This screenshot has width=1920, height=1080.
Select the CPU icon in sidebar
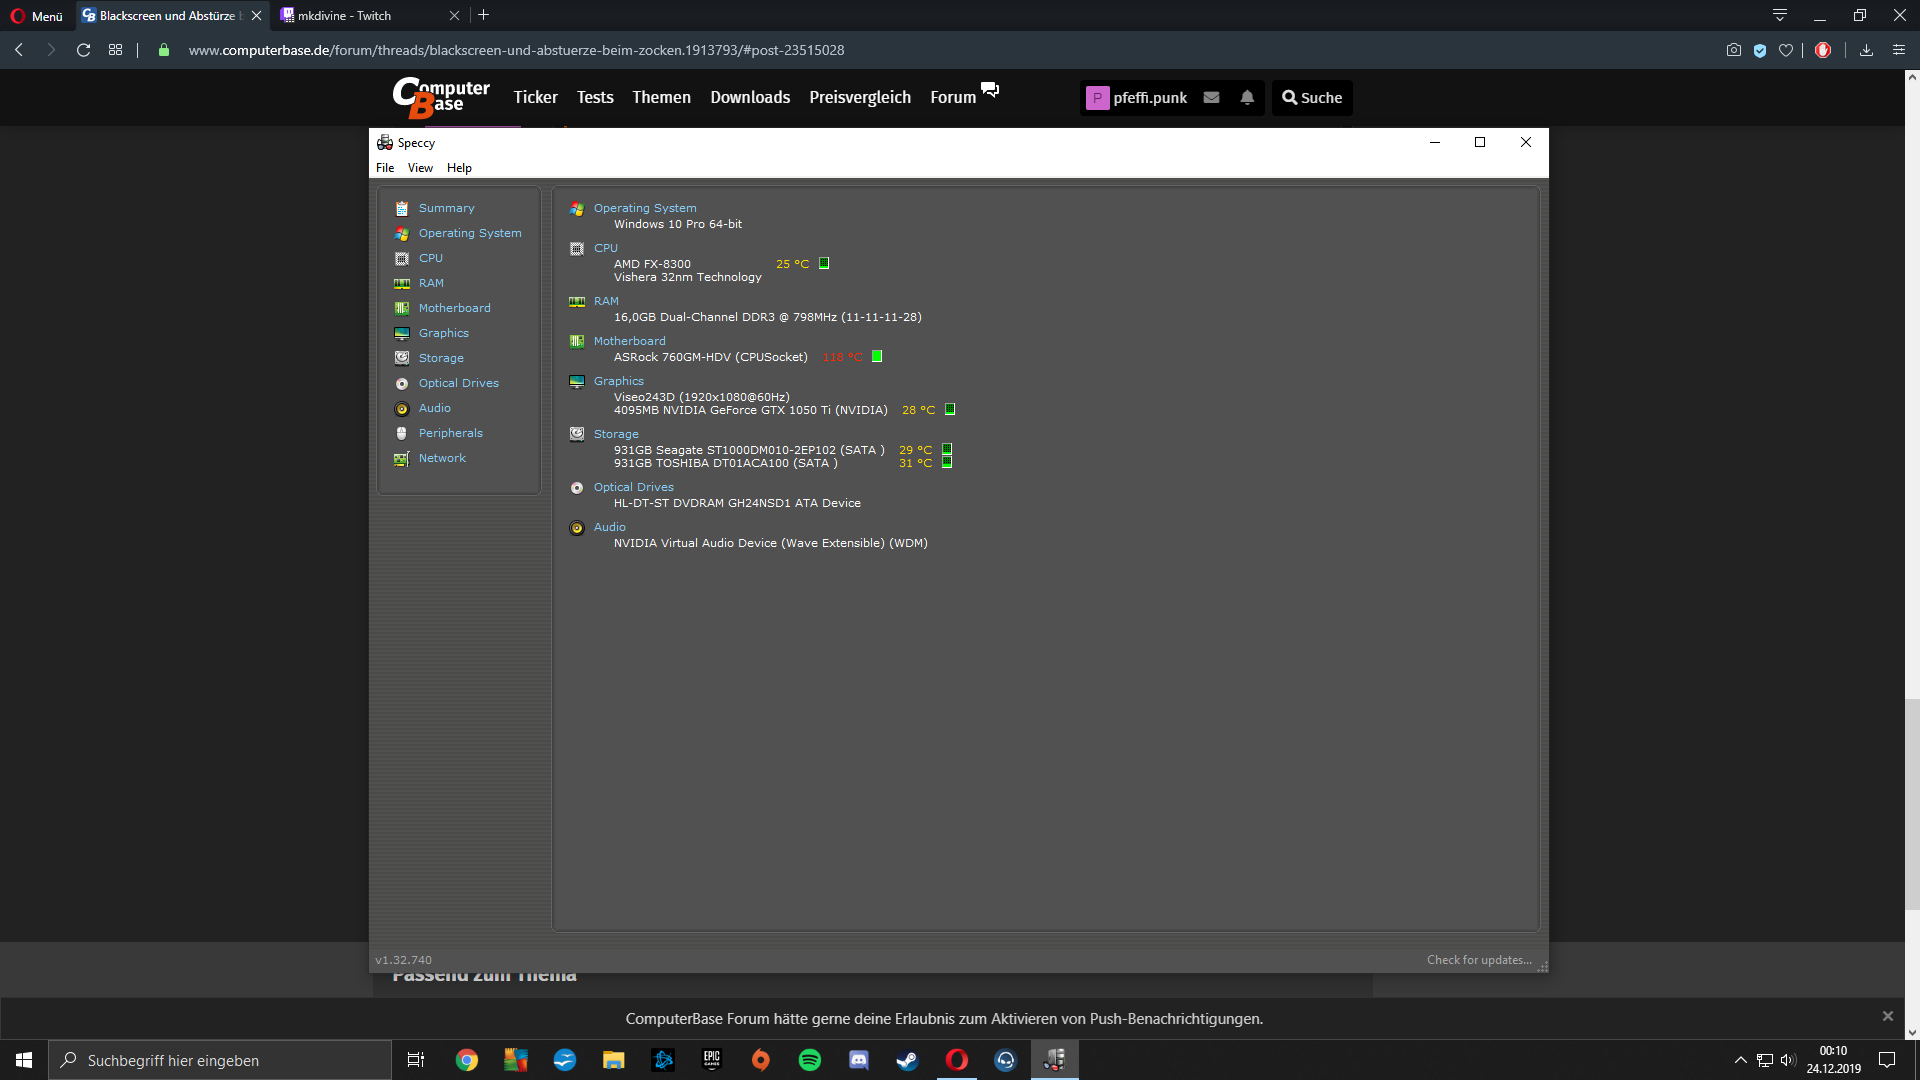402,258
